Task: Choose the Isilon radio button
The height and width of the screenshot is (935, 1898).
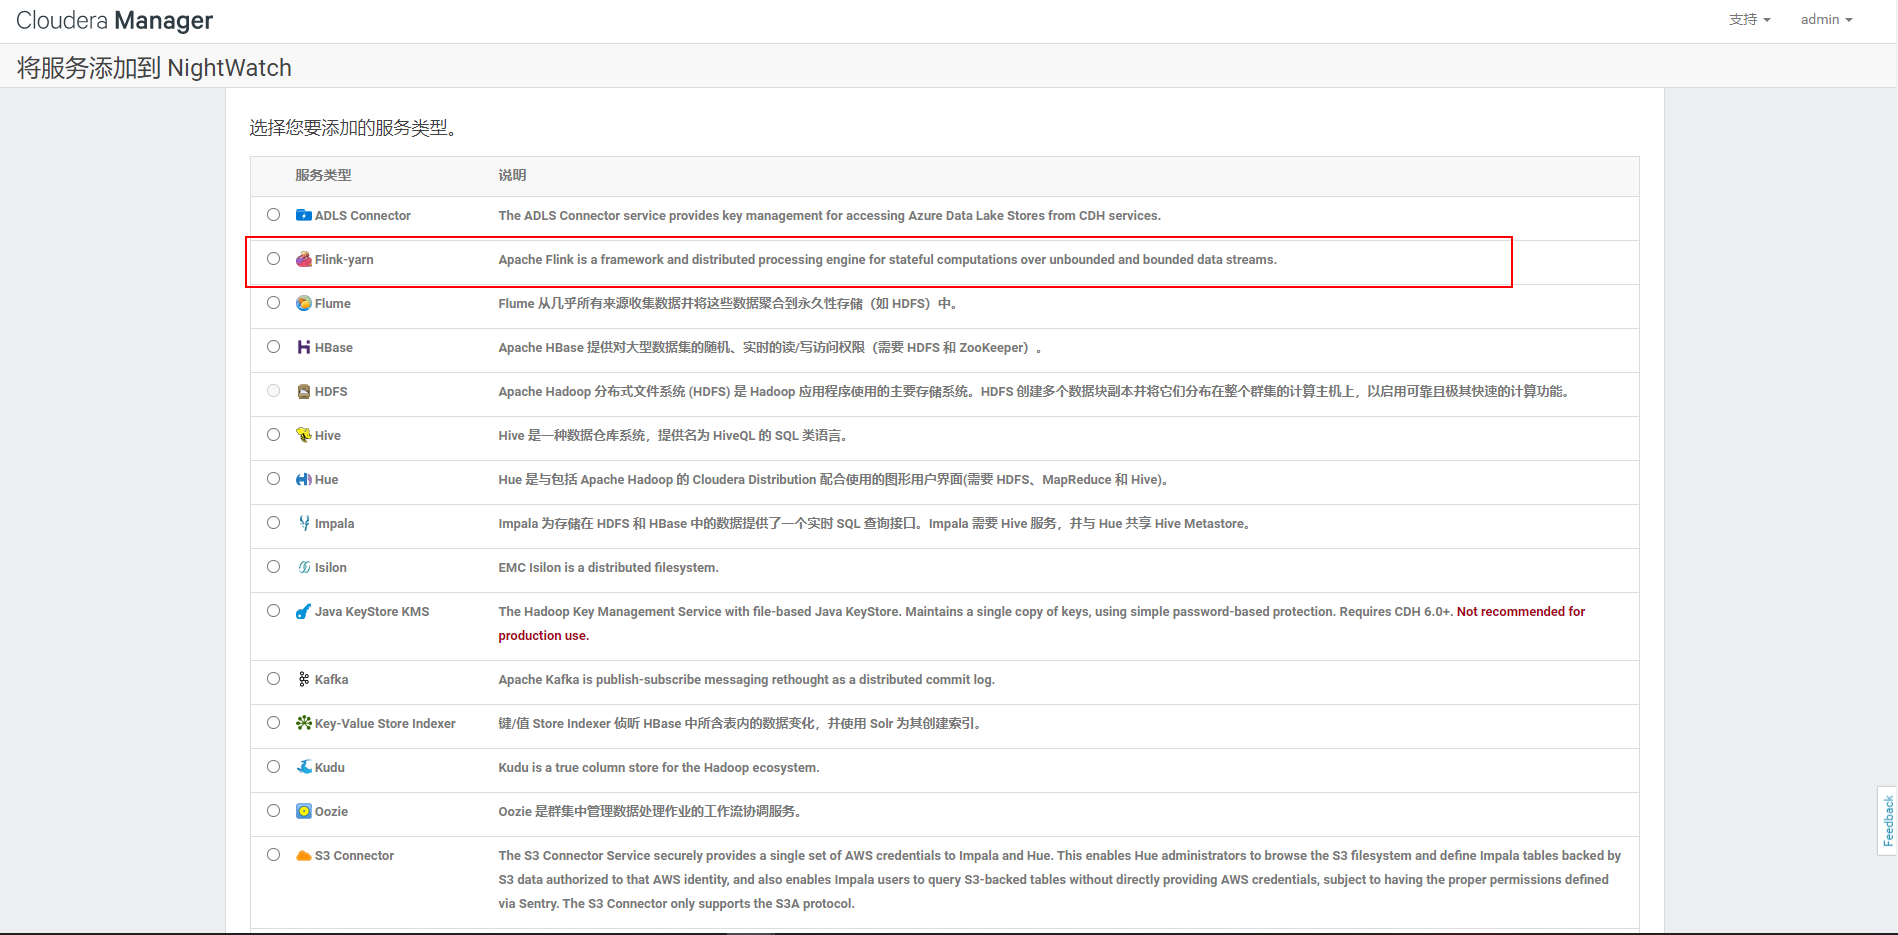Action: (273, 567)
